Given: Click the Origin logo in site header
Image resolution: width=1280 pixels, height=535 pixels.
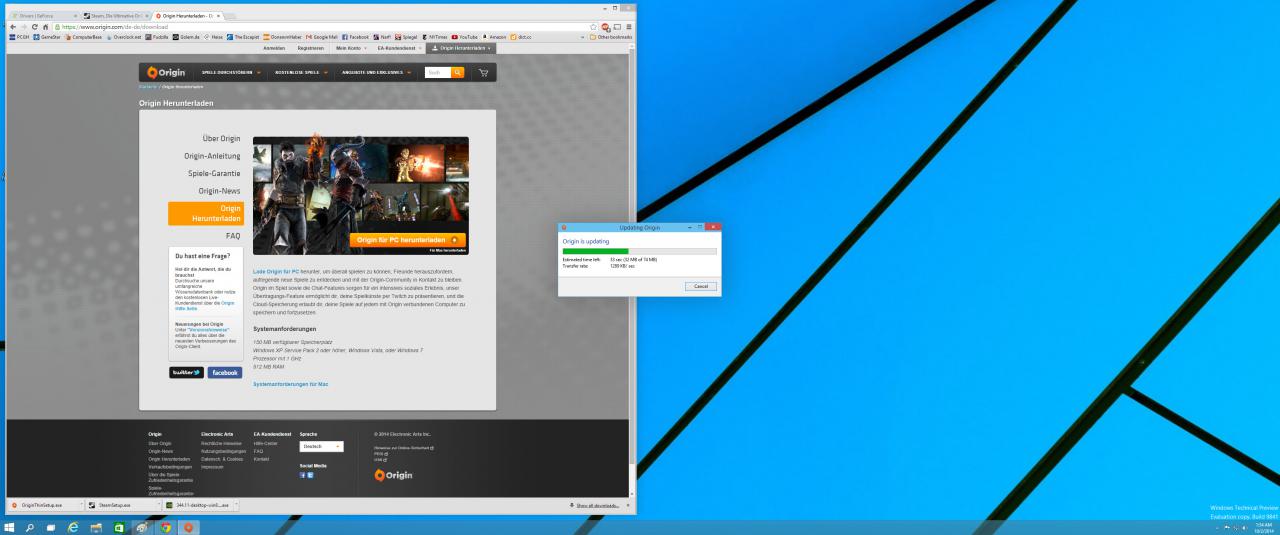Looking at the screenshot, I should pyautogui.click(x=166, y=72).
